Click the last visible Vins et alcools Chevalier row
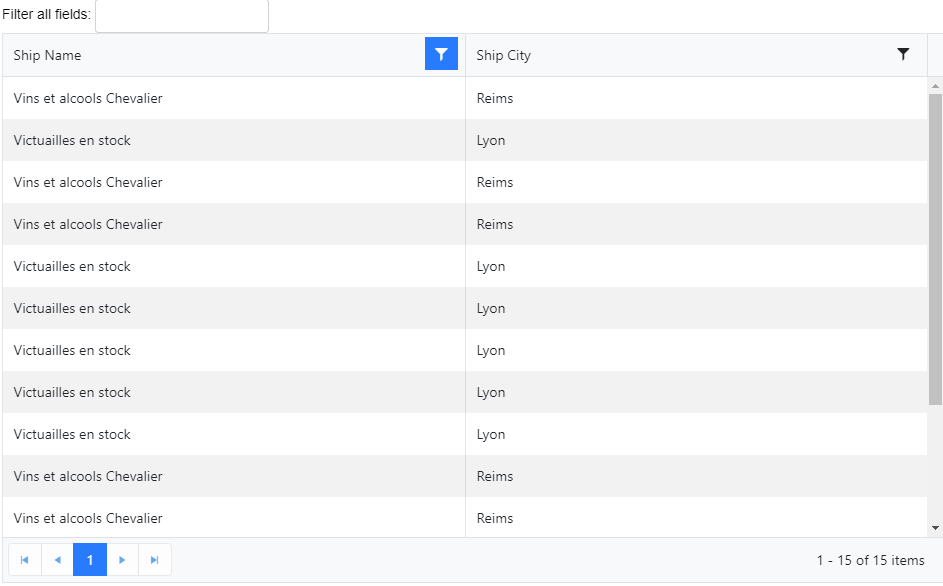Screen dimensions: 943x586 [88, 518]
